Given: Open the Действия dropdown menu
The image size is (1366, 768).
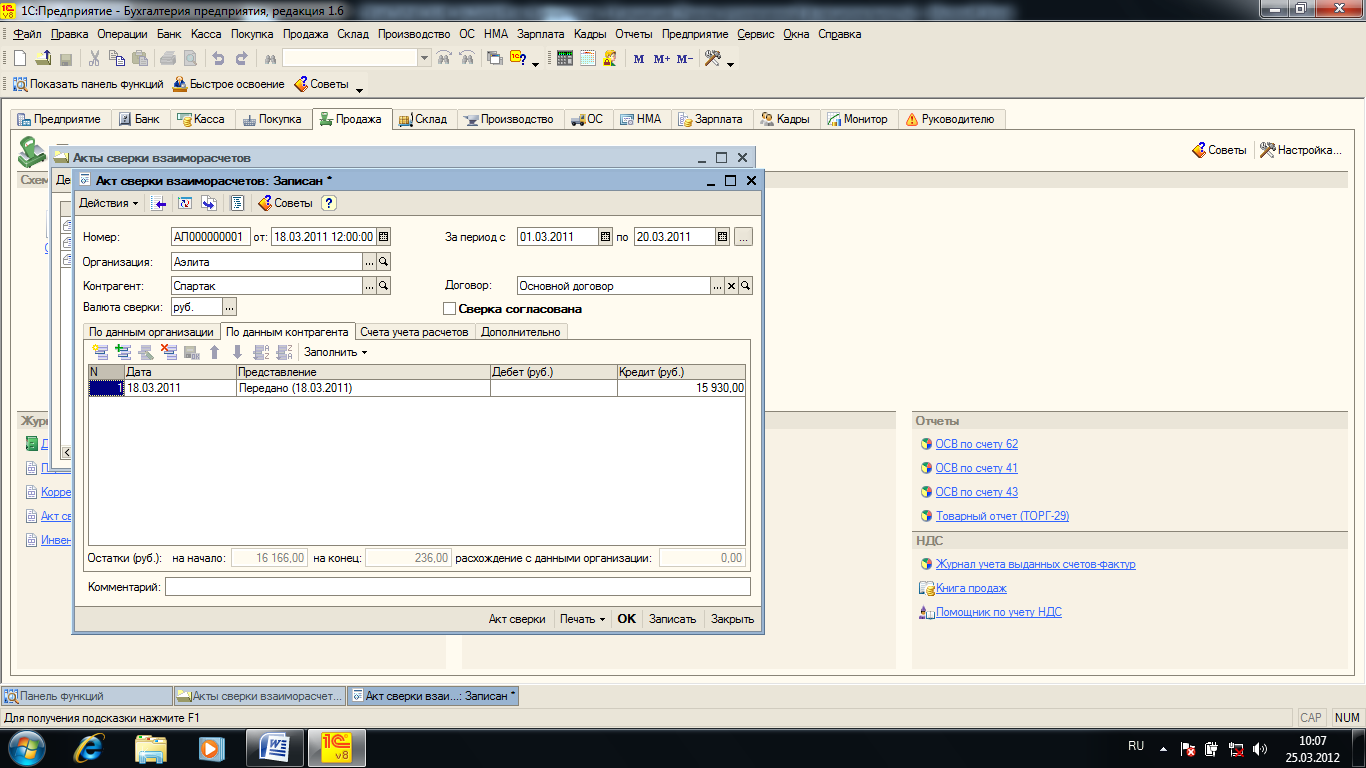Looking at the screenshot, I should tap(109, 203).
